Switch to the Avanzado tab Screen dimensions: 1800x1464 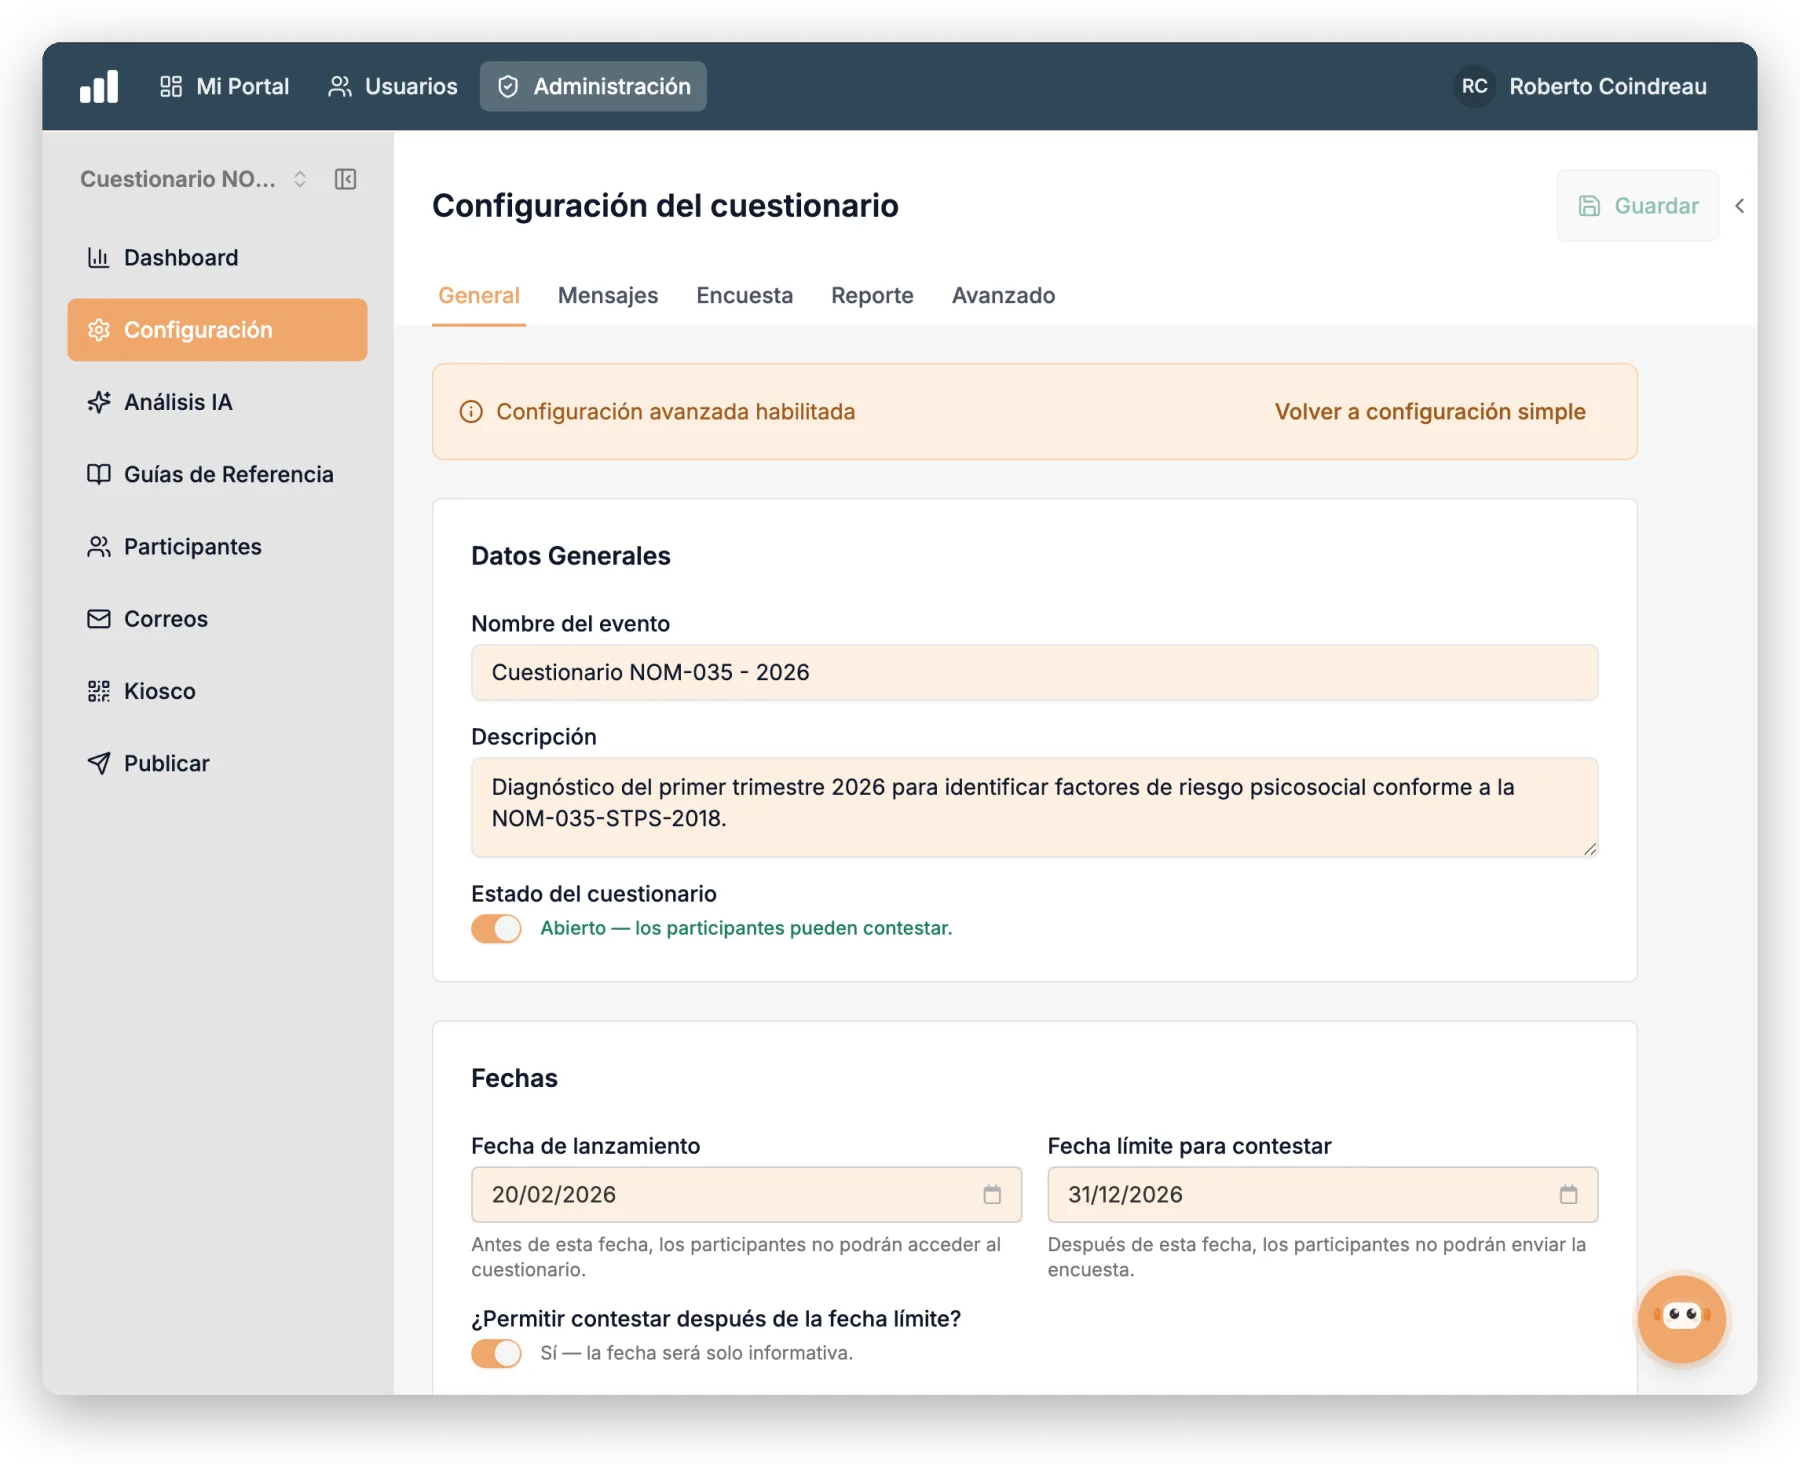(1003, 296)
